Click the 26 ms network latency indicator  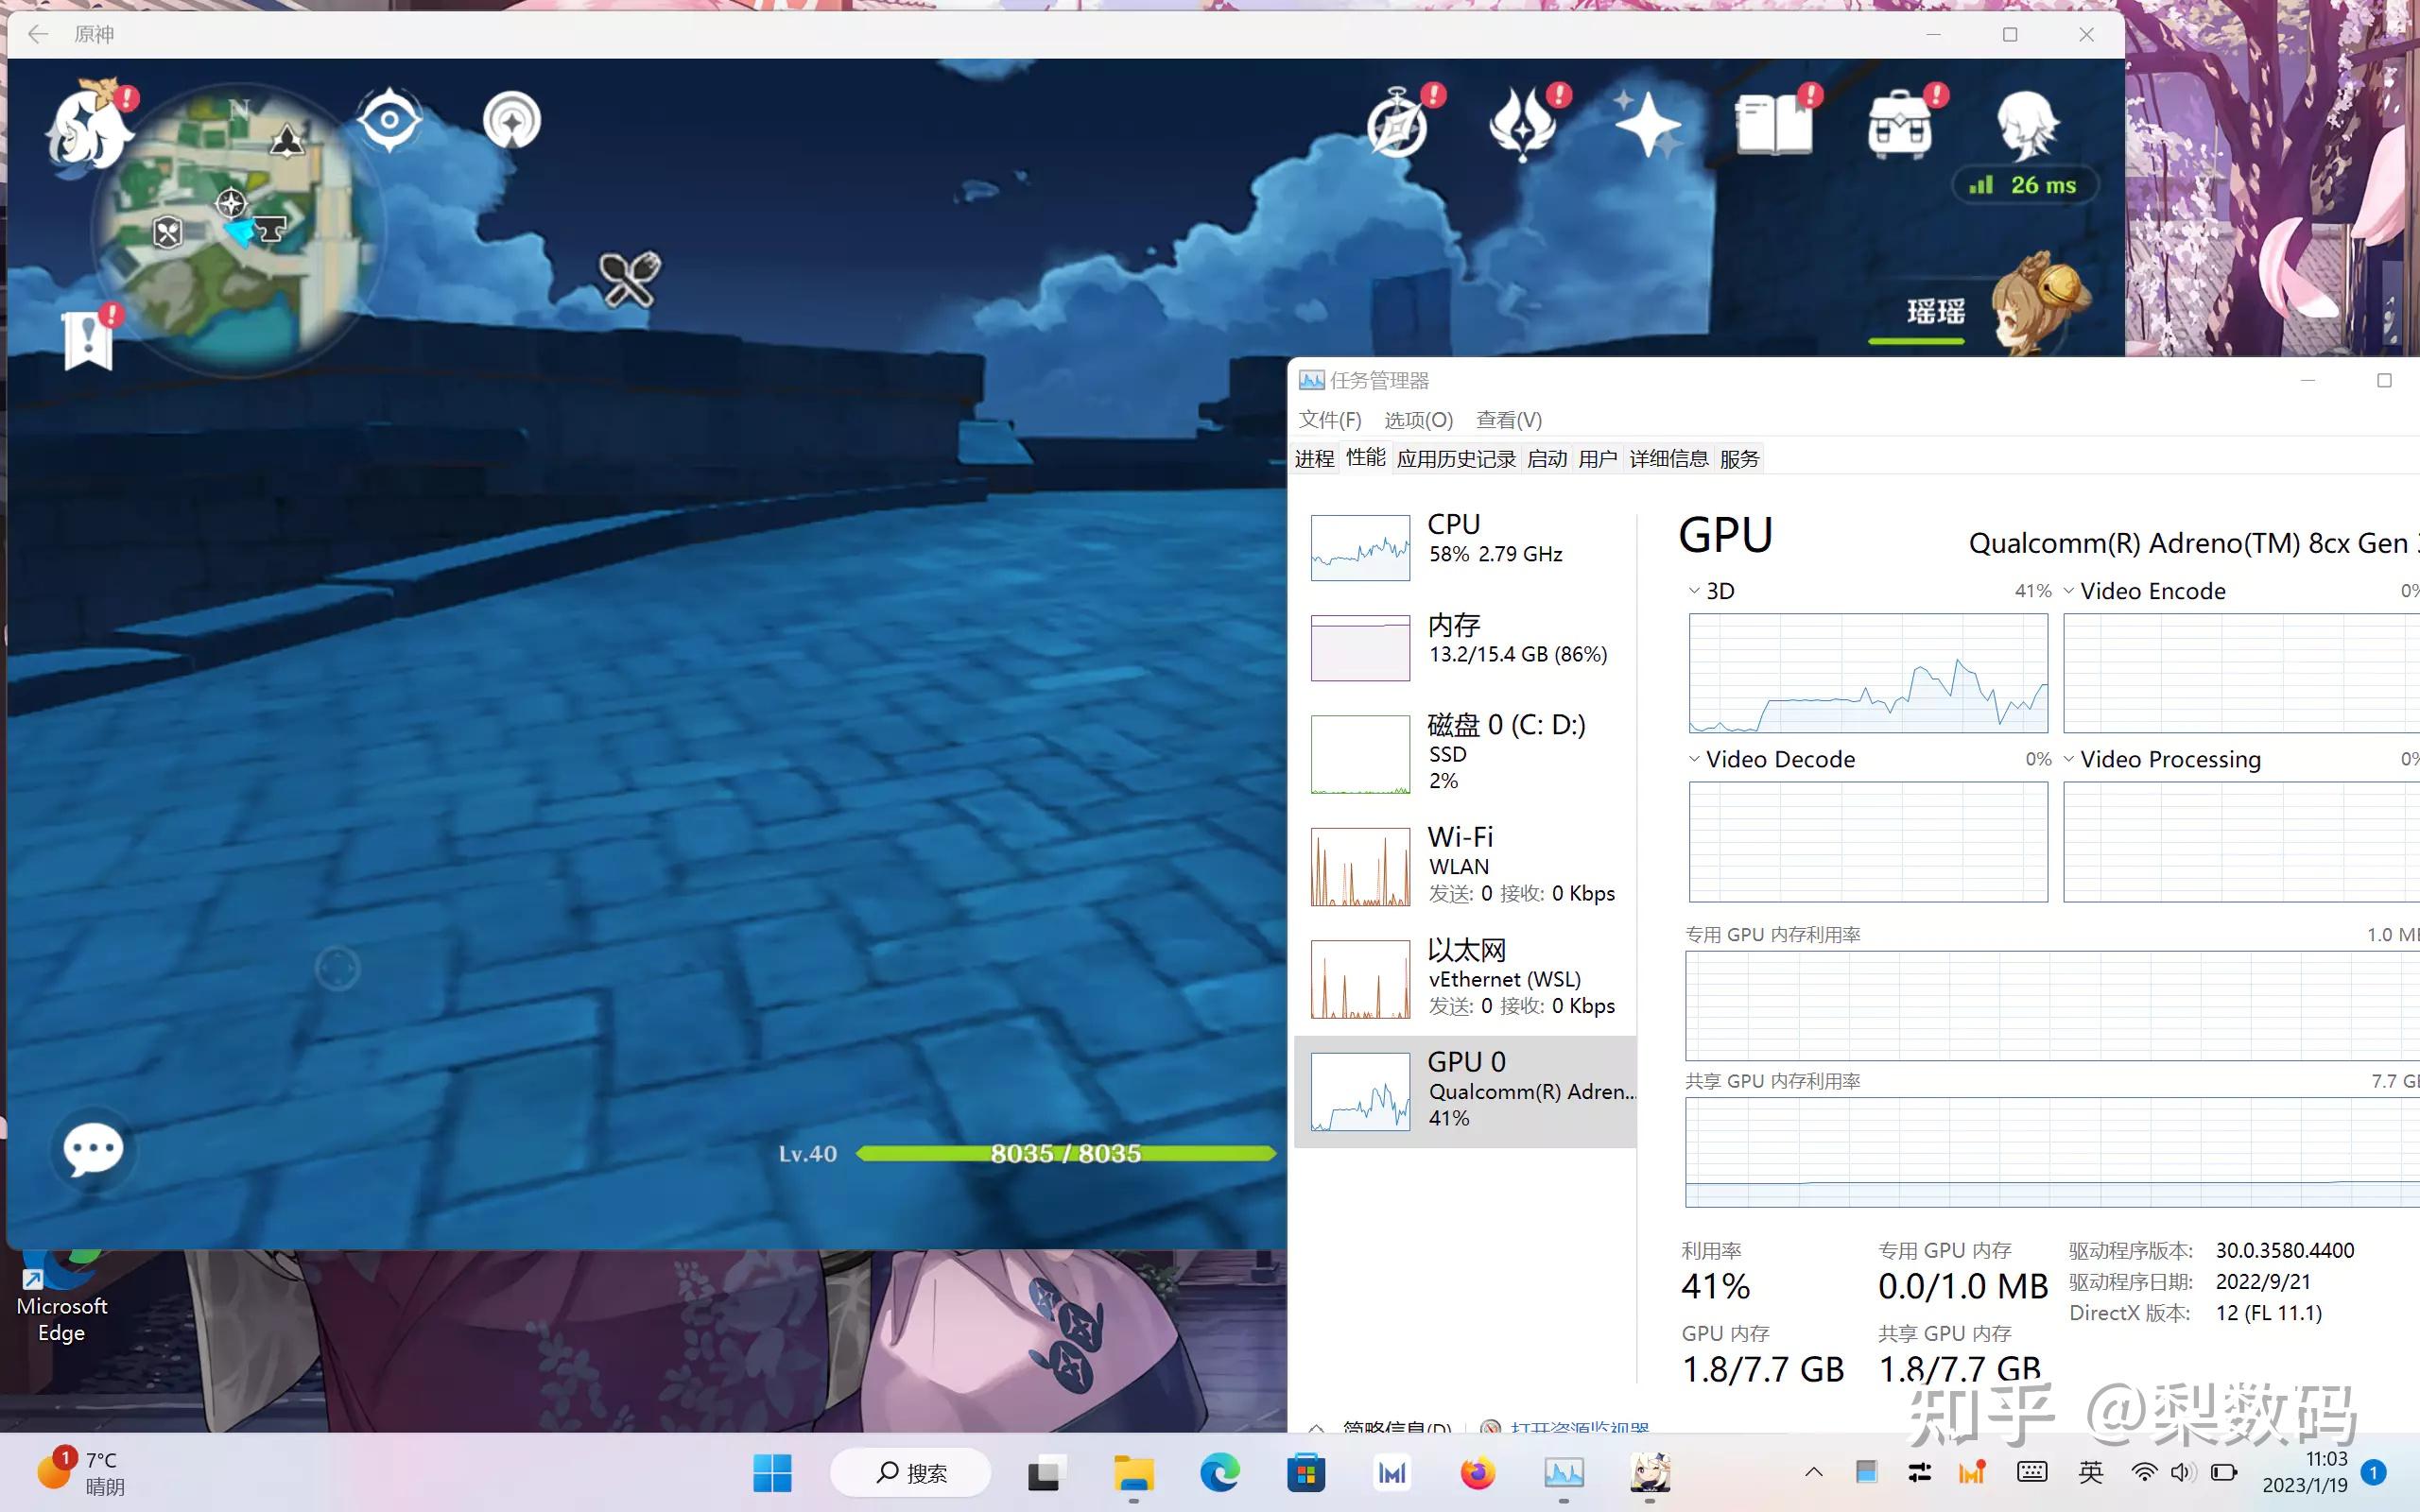2024,185
